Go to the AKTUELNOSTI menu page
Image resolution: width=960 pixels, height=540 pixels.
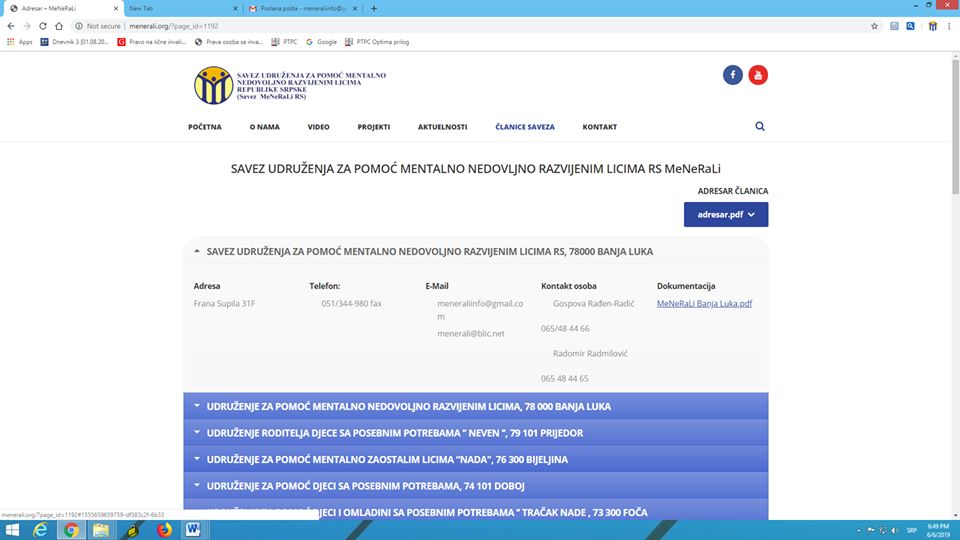[x=442, y=127]
